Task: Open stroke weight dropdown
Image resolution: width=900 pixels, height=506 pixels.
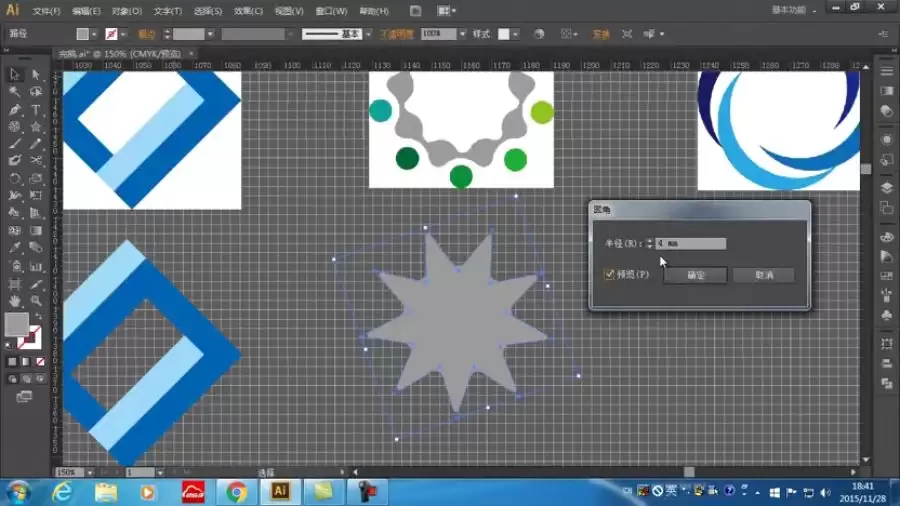Action: (x=210, y=34)
